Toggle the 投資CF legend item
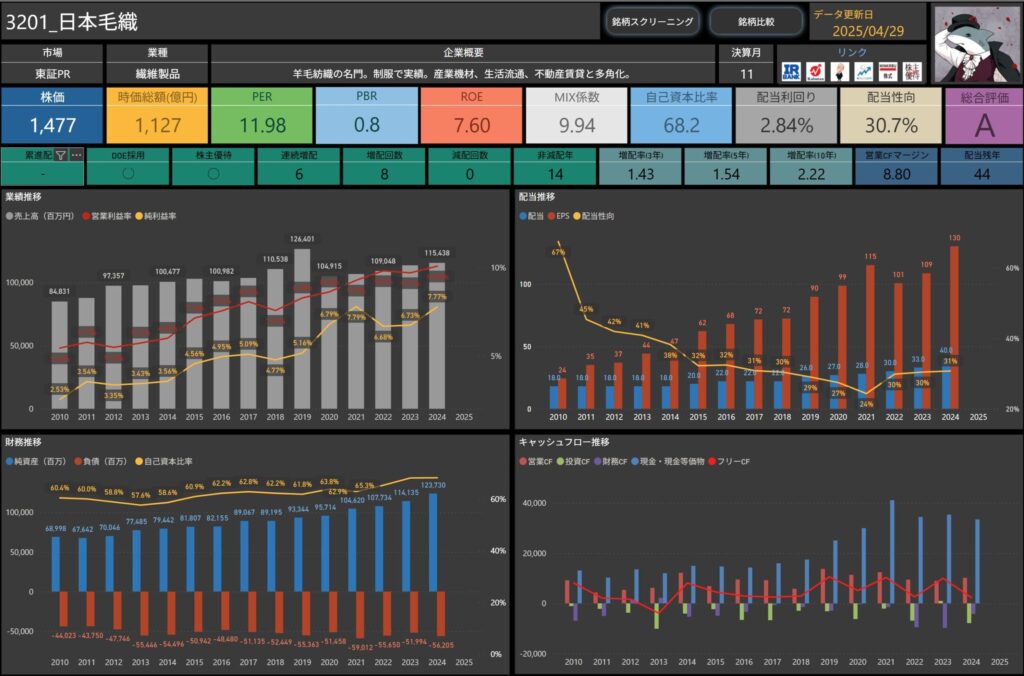 573,462
